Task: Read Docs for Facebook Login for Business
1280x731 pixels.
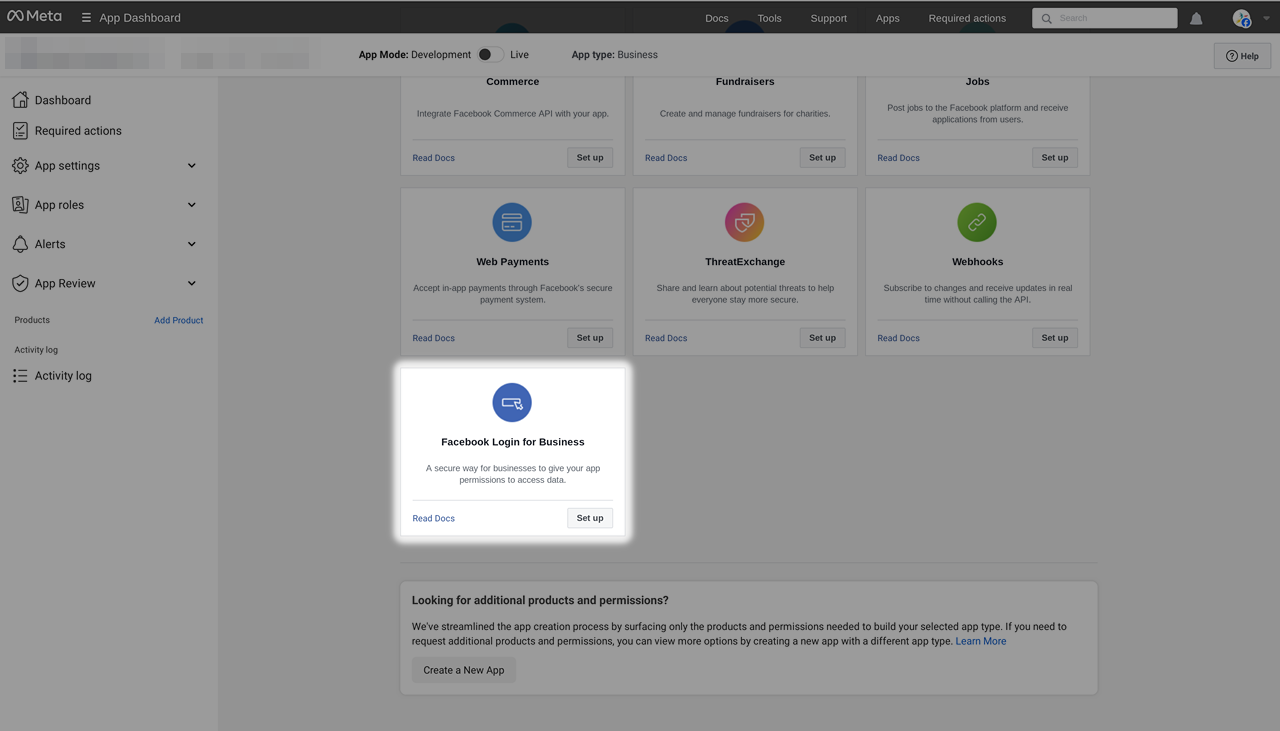Action: pos(434,518)
